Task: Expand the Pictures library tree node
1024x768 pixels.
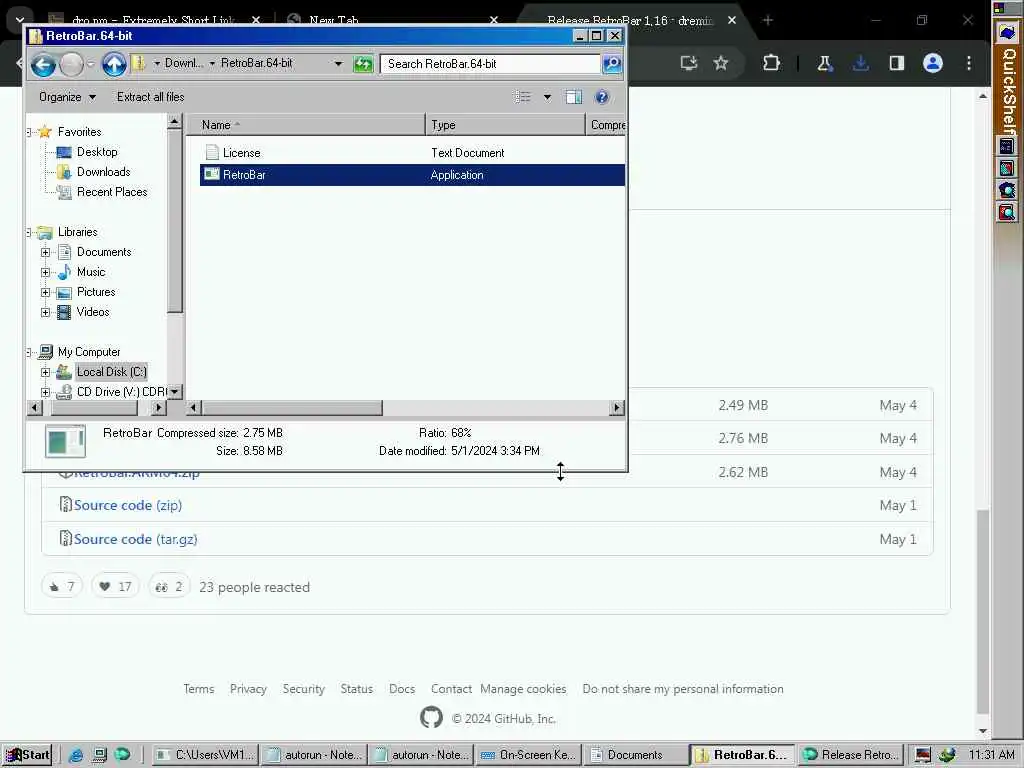Action: (x=45, y=293)
